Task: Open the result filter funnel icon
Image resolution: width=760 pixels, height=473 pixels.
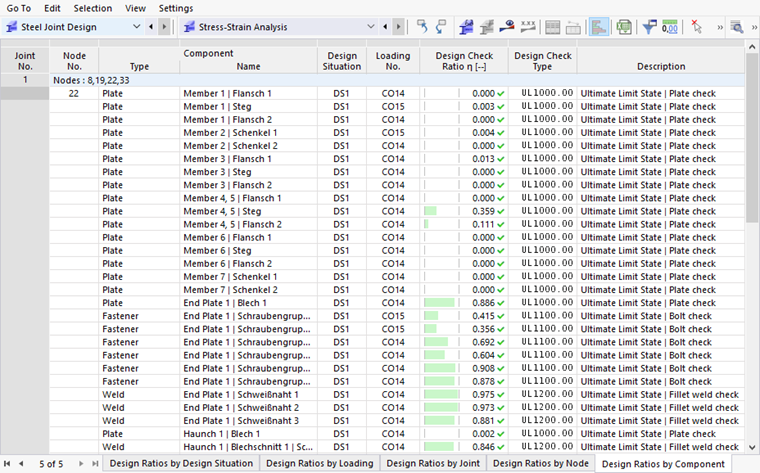Action: pos(649,27)
